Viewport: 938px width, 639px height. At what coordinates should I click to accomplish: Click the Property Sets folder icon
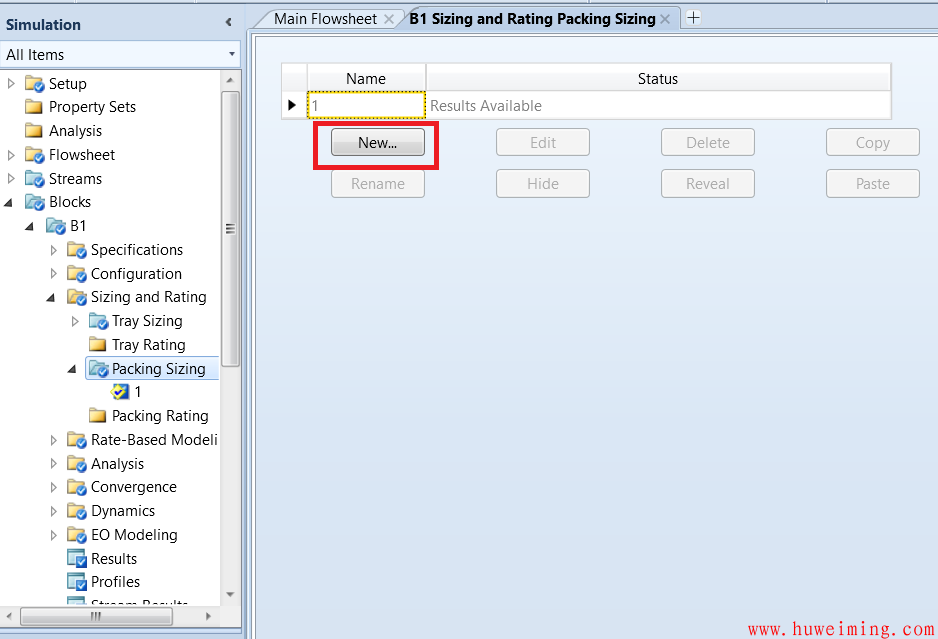[x=34, y=107]
